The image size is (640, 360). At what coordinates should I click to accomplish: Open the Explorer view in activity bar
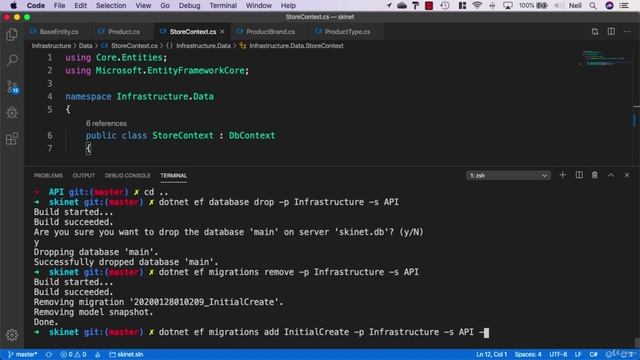point(12,35)
